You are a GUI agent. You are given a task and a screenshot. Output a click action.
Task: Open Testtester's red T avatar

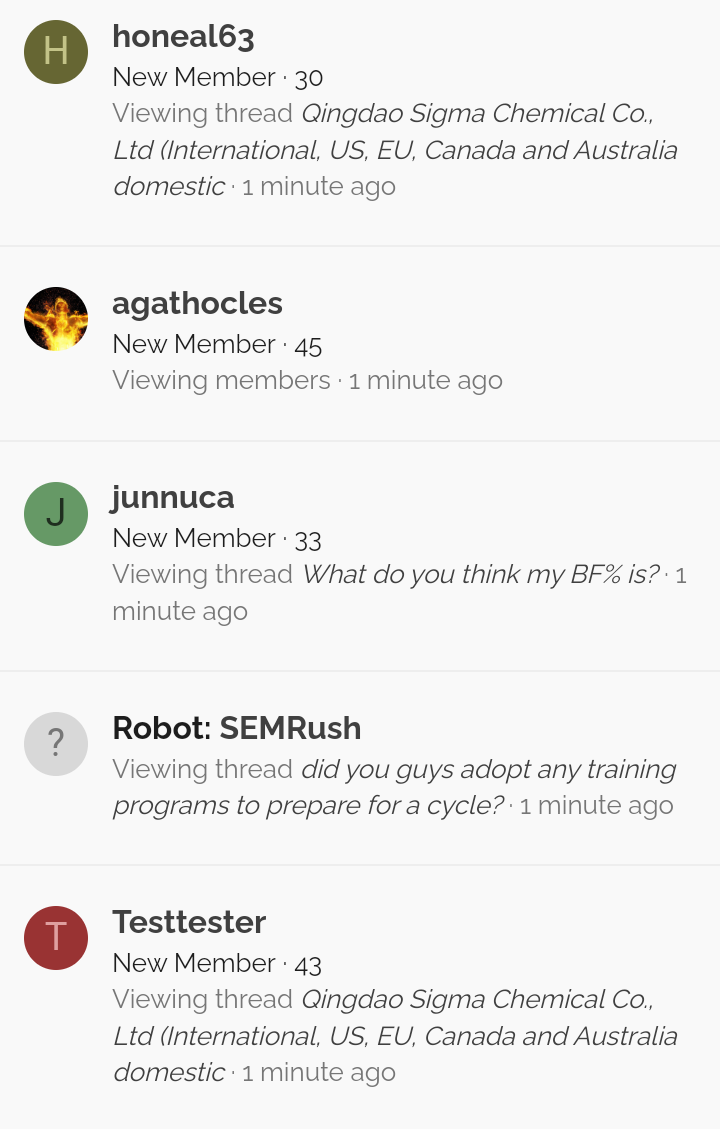(56, 938)
